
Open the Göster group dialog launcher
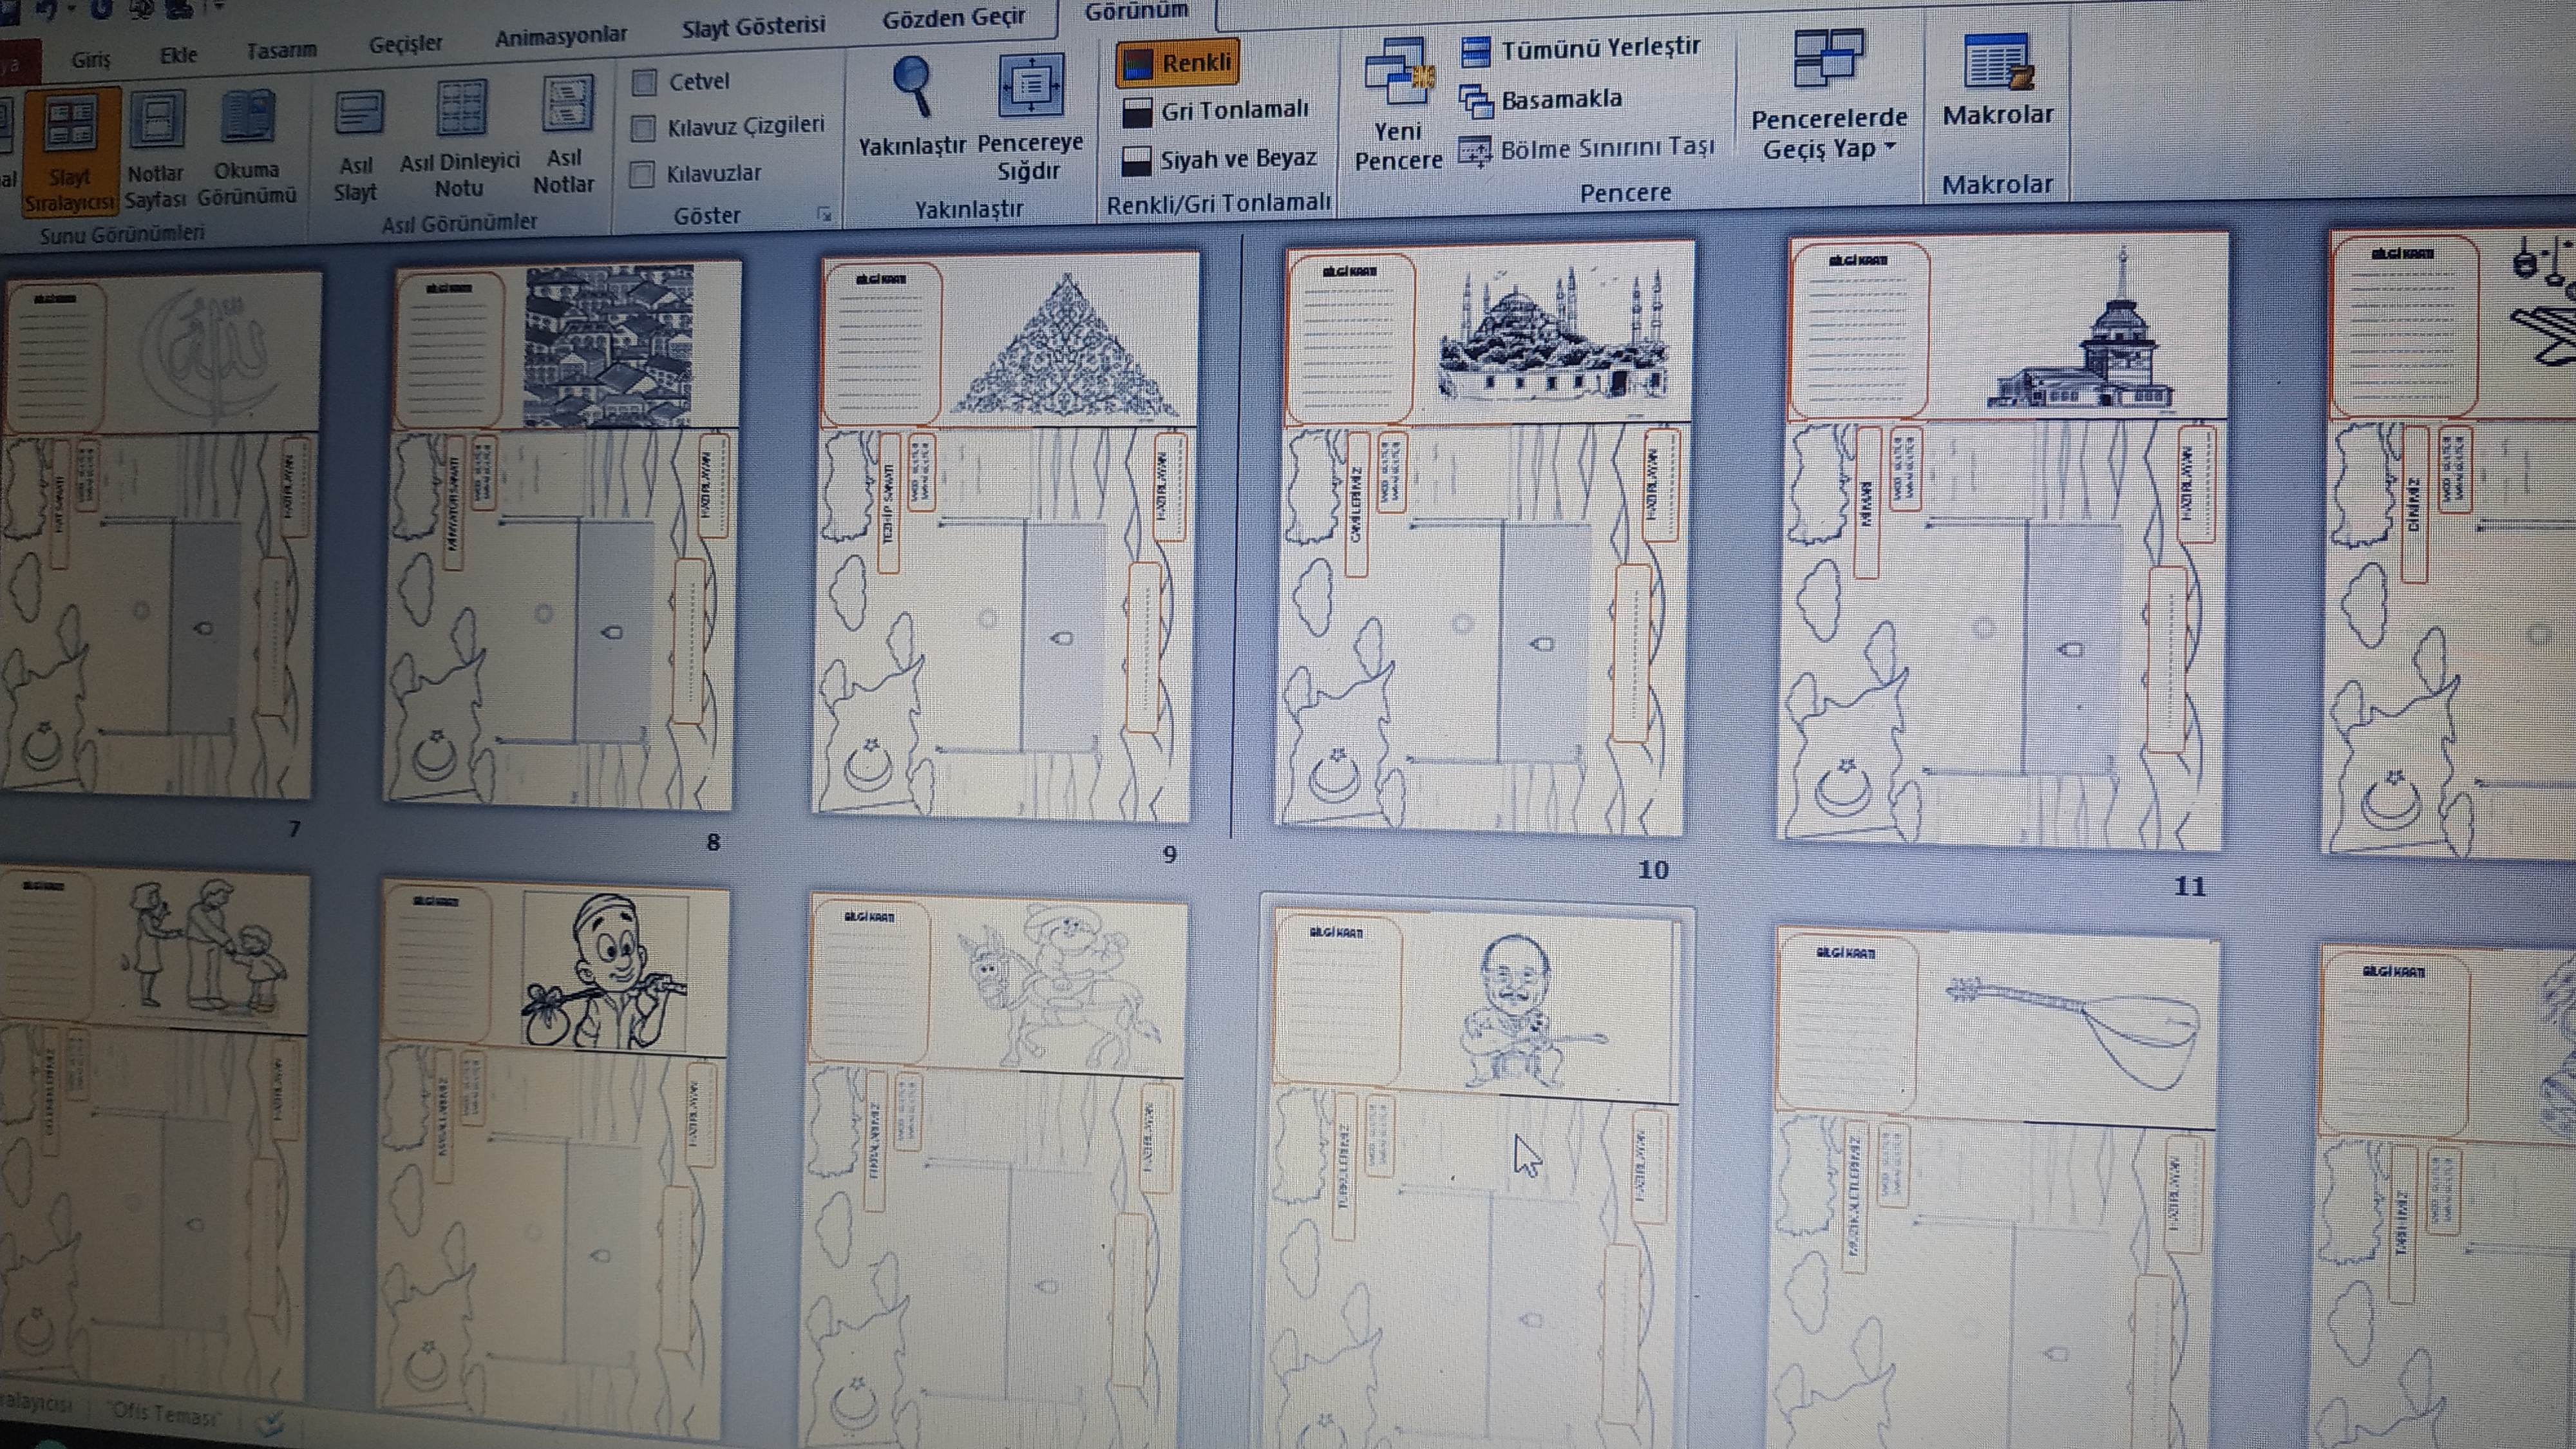824,214
